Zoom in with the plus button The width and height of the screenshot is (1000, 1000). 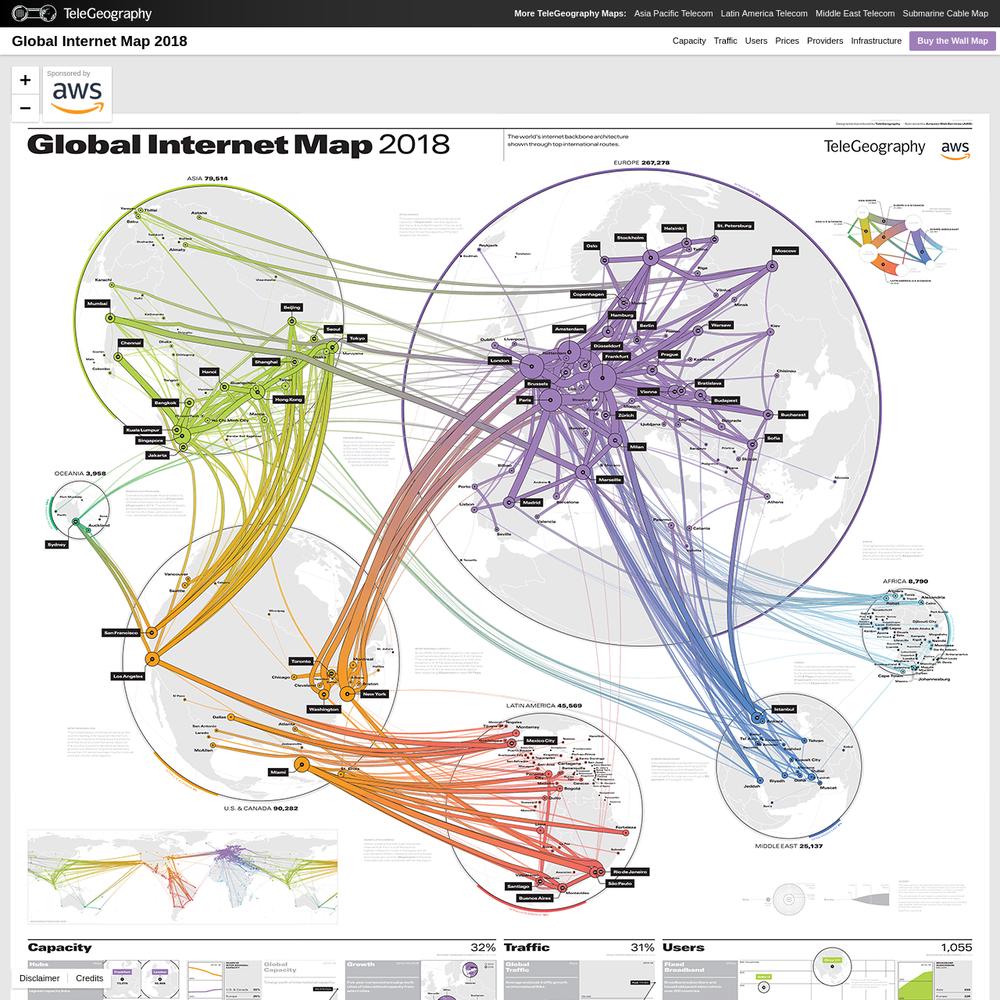click(x=25, y=80)
